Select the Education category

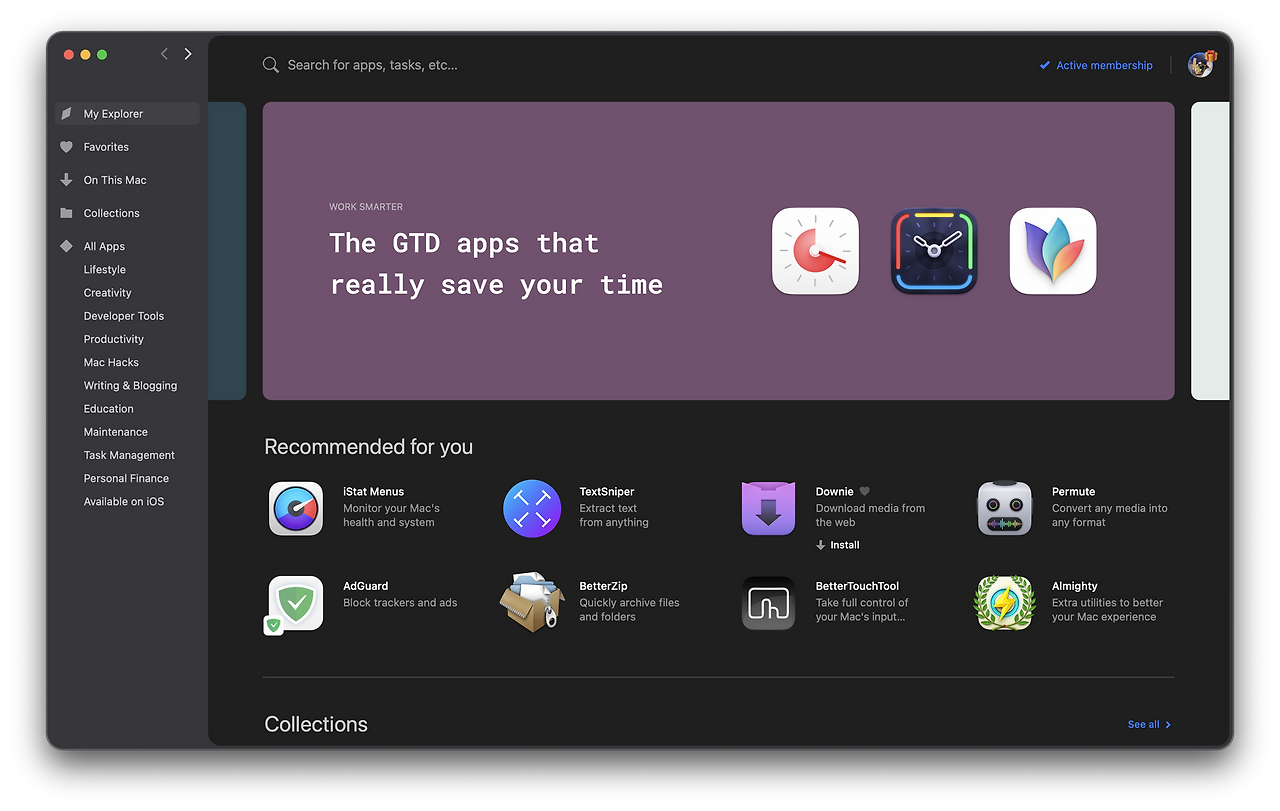[109, 409]
